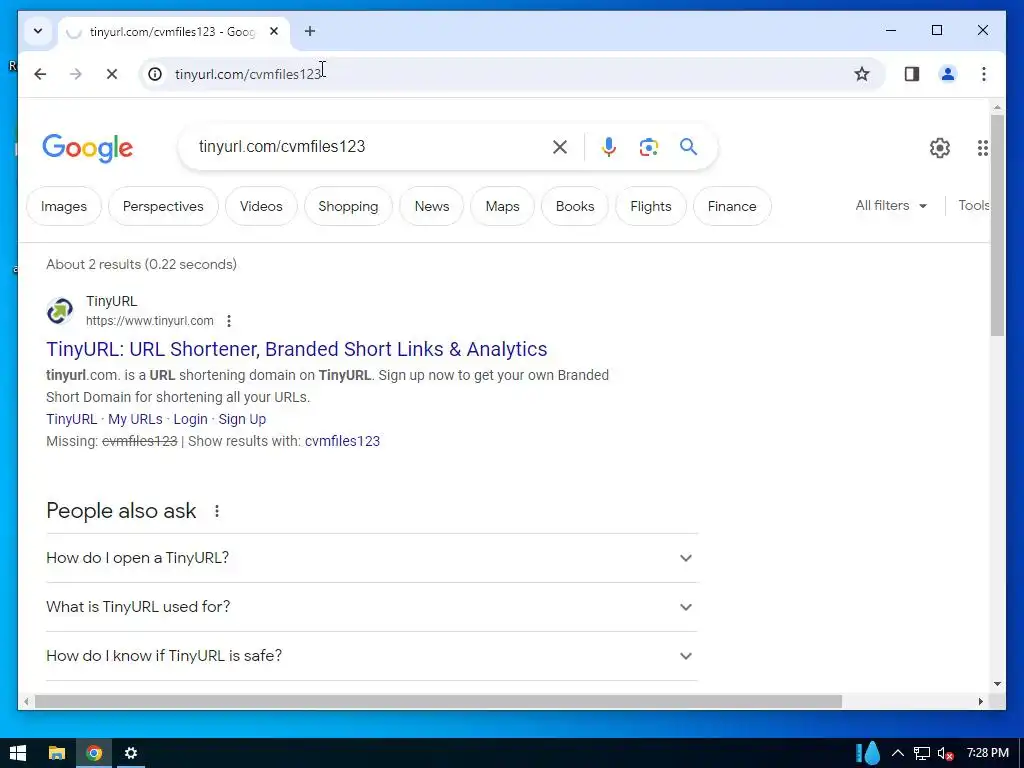1024x768 pixels.
Task: Expand 'What is TinyURL used for?'
Action: coord(372,607)
